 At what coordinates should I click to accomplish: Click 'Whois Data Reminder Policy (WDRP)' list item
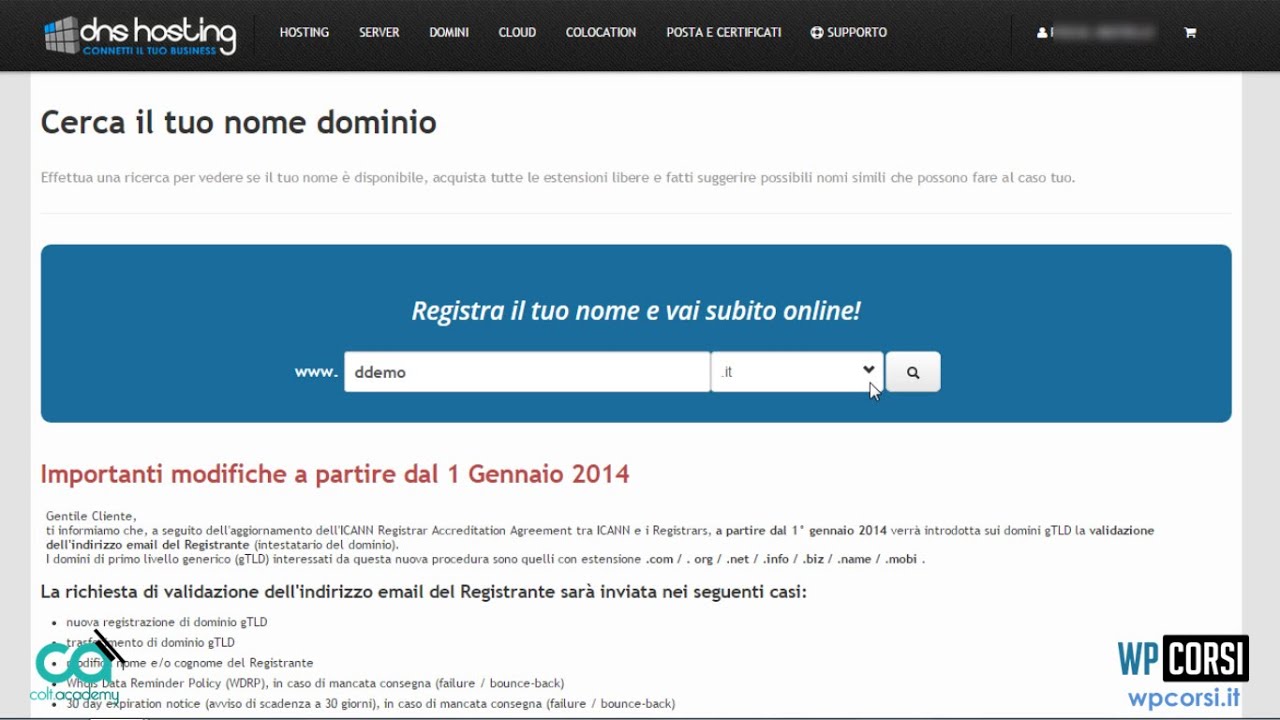315,683
